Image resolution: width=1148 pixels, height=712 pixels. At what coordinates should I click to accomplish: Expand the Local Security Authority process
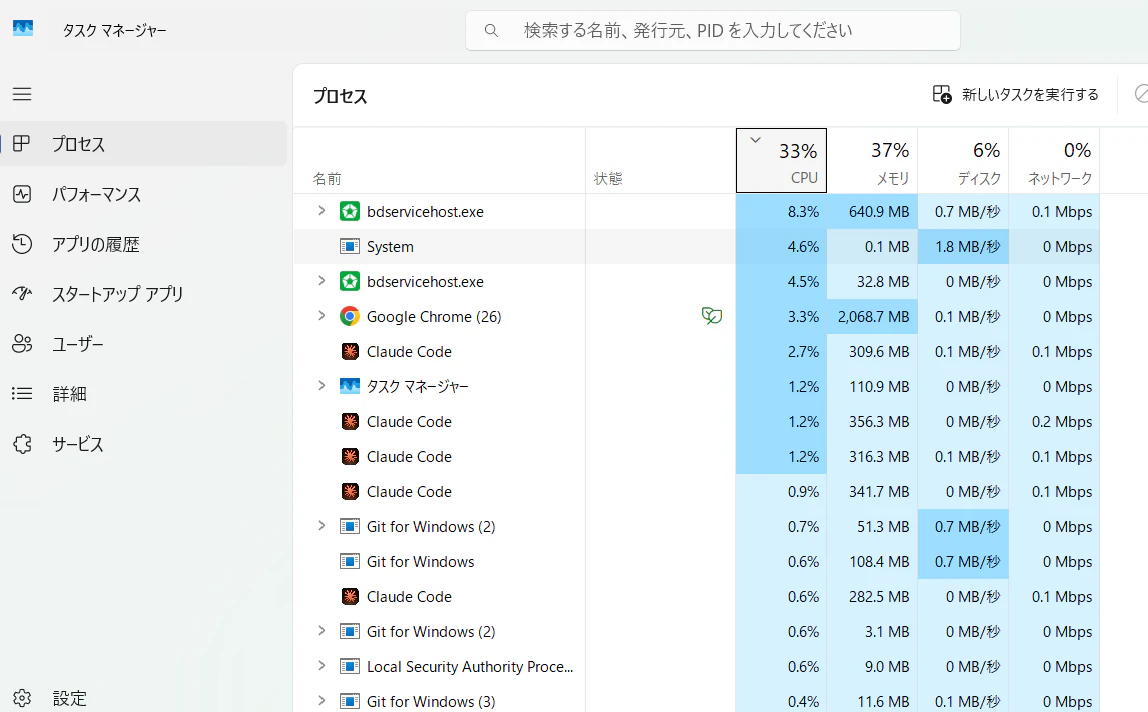click(x=321, y=666)
